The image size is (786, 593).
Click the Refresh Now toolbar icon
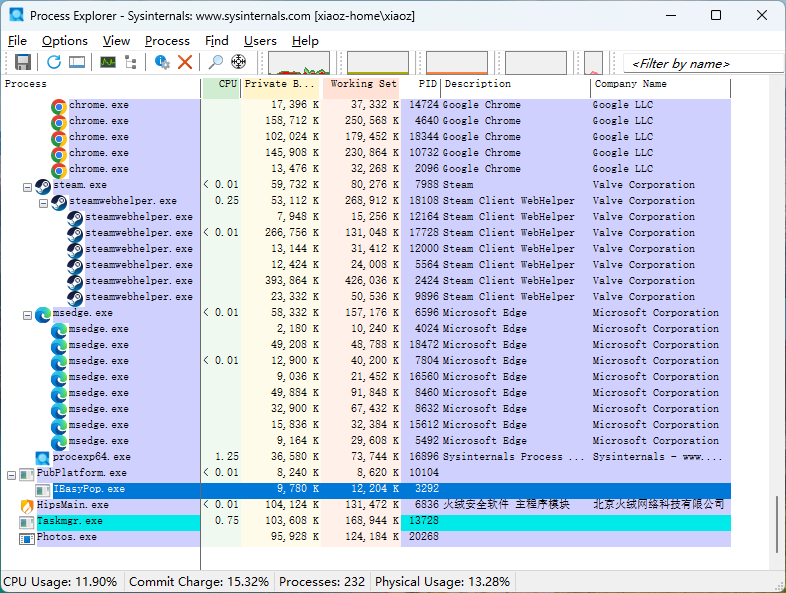tap(54, 62)
